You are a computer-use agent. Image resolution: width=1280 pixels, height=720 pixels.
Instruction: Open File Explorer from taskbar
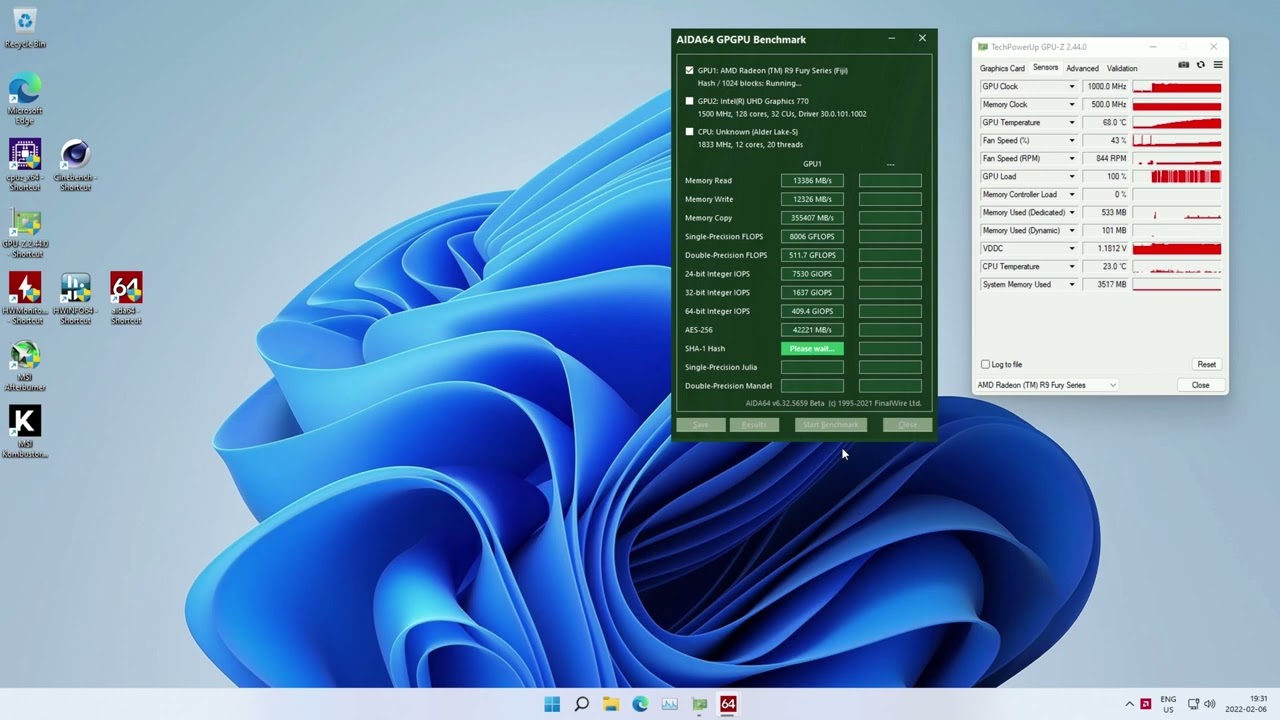[611, 704]
